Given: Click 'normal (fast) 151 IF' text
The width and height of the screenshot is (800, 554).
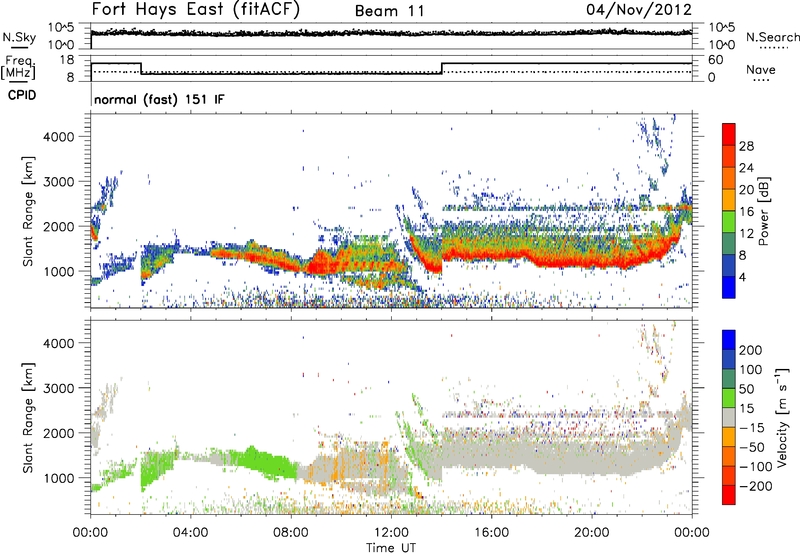Looking at the screenshot, I should point(159,99).
